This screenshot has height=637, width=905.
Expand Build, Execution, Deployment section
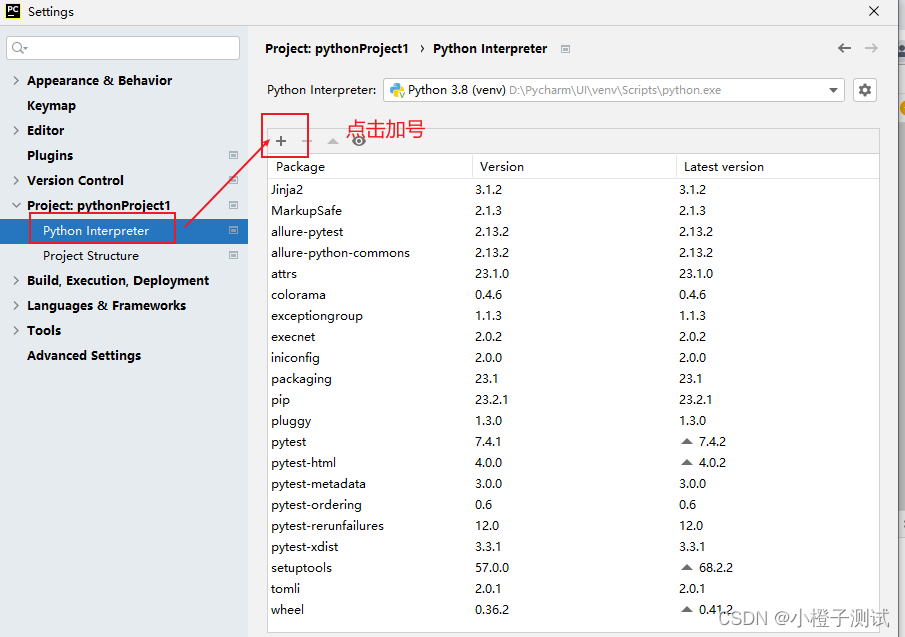point(16,280)
